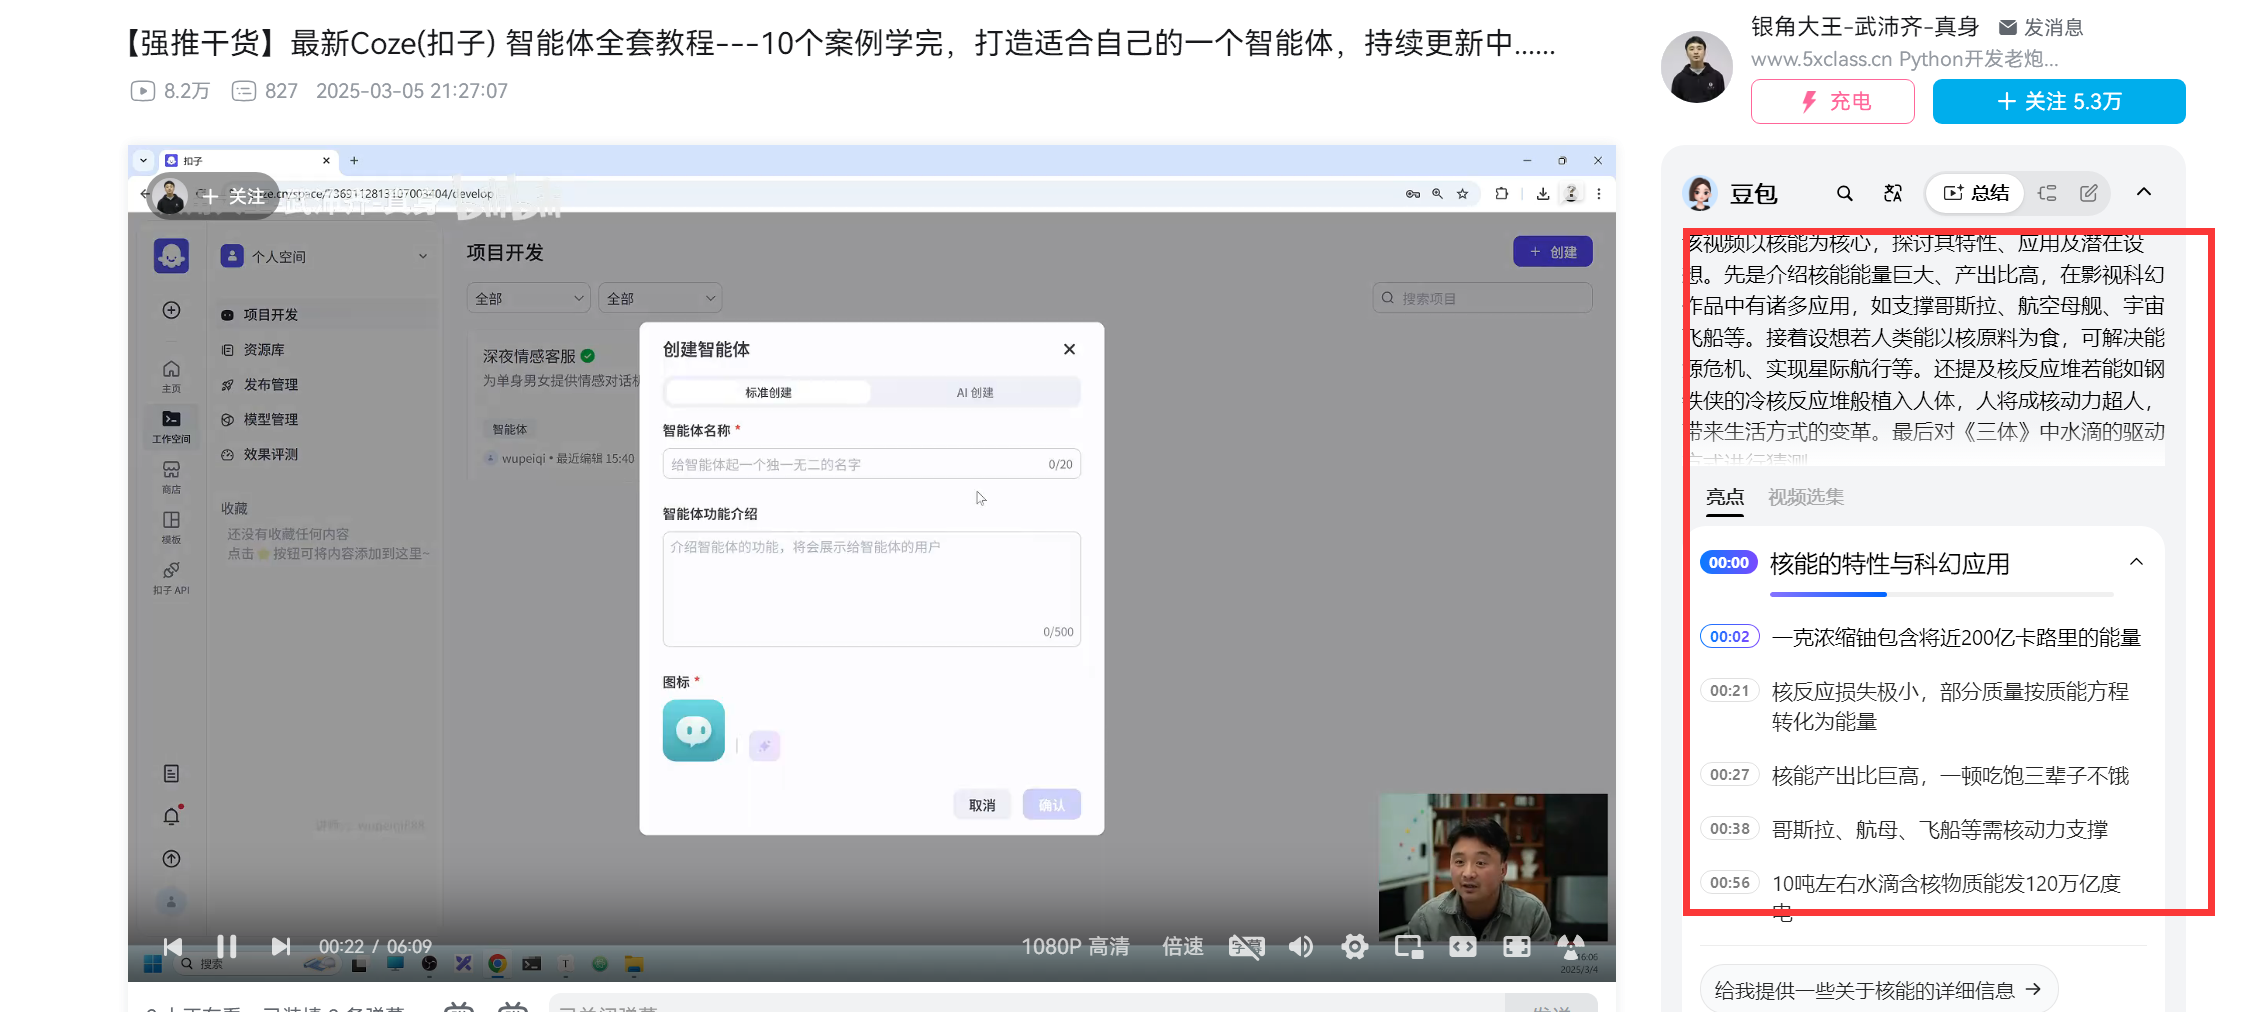This screenshot has height=1012, width=2252.
Task: Open the 个人空间 dropdown in Coze
Action: 324,256
